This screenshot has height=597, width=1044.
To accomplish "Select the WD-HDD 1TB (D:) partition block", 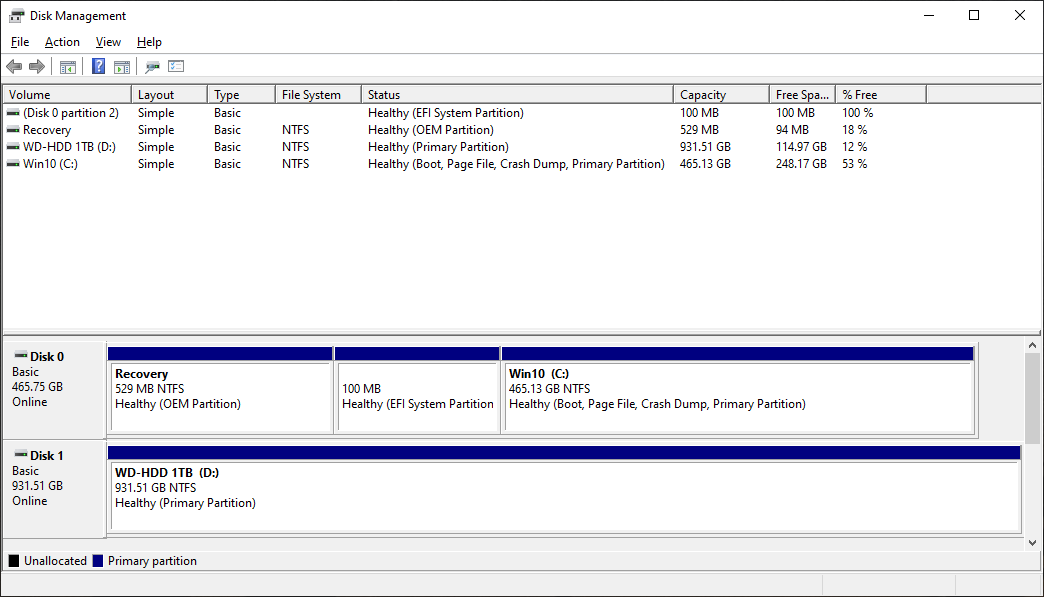I will pos(564,489).
